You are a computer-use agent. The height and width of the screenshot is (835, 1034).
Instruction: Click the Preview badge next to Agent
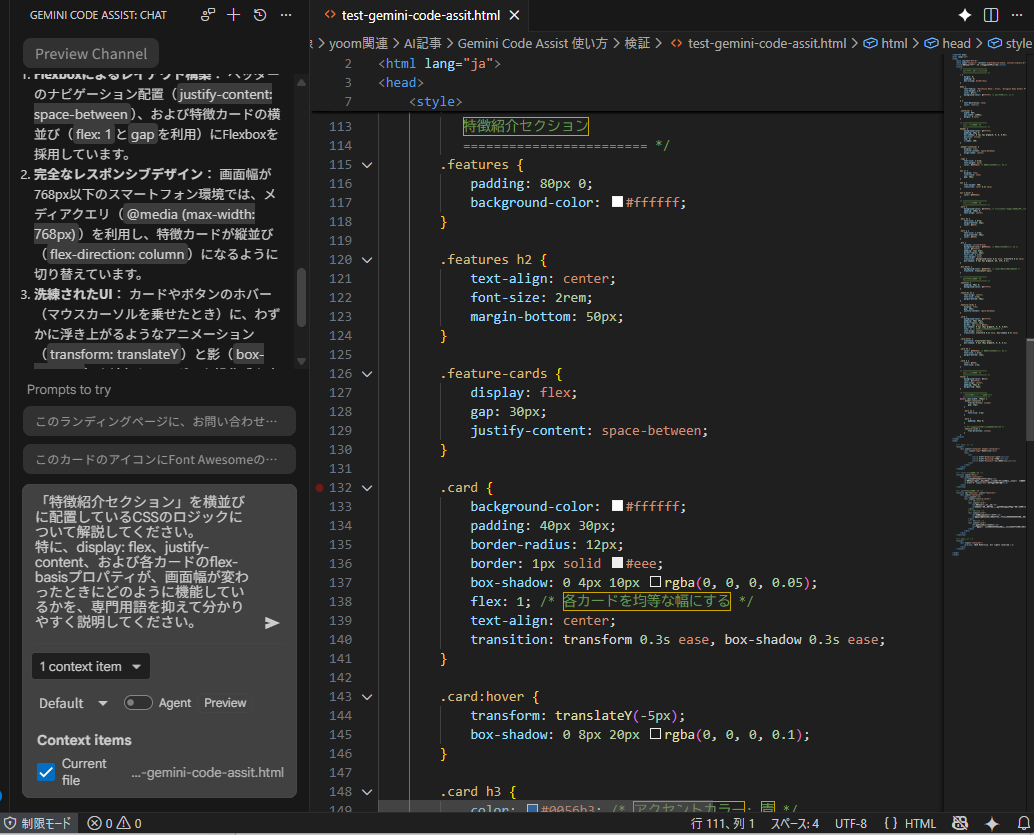(225, 703)
